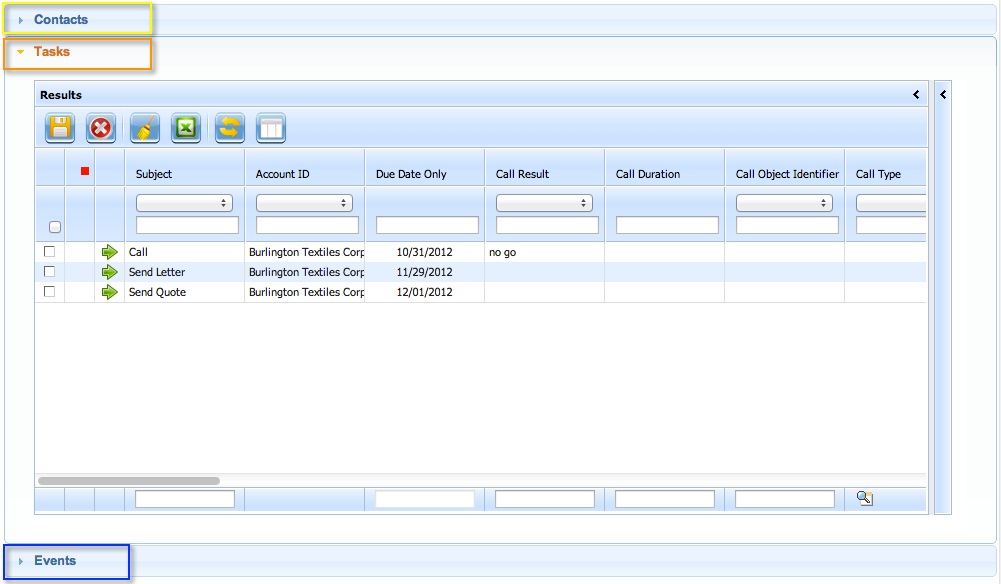This screenshot has height=584, width=1001.
Task: Click the Save floppy disk icon
Action: click(x=60, y=128)
